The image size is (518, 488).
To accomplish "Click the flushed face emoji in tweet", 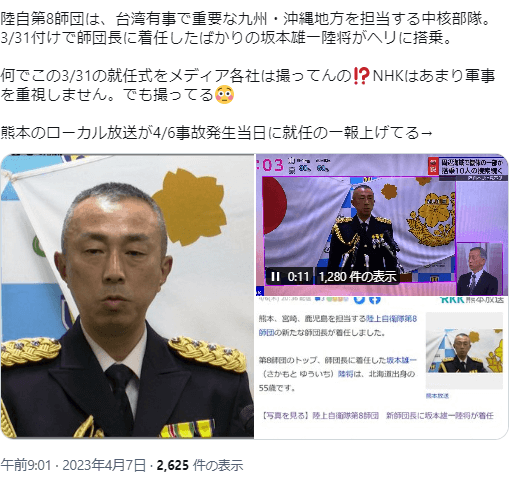I will click(x=224, y=95).
